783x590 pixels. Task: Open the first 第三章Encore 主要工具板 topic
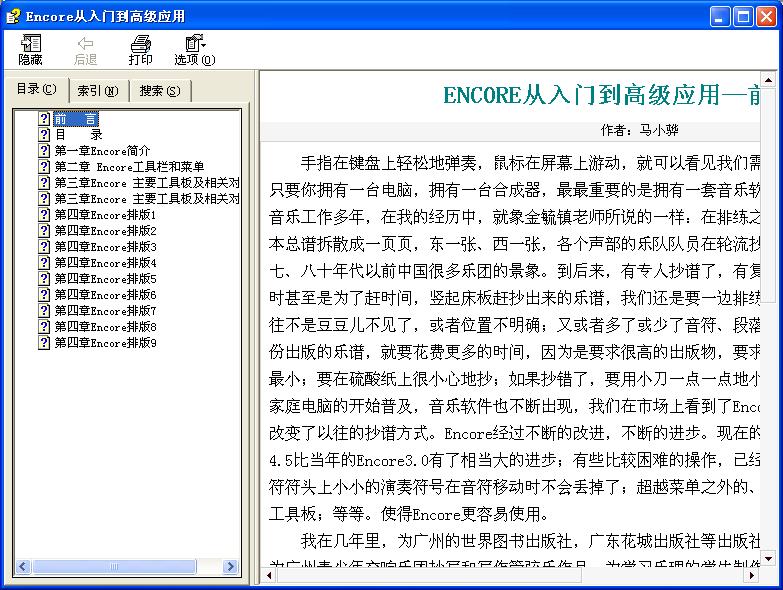click(x=147, y=183)
